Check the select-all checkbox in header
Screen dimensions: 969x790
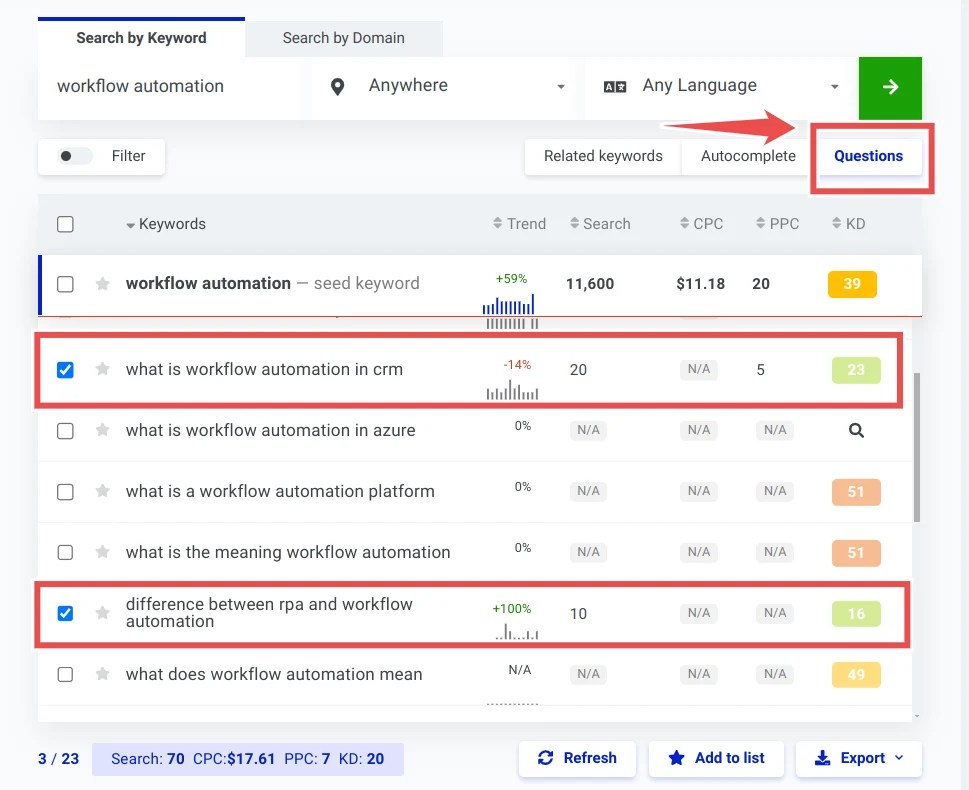66,224
